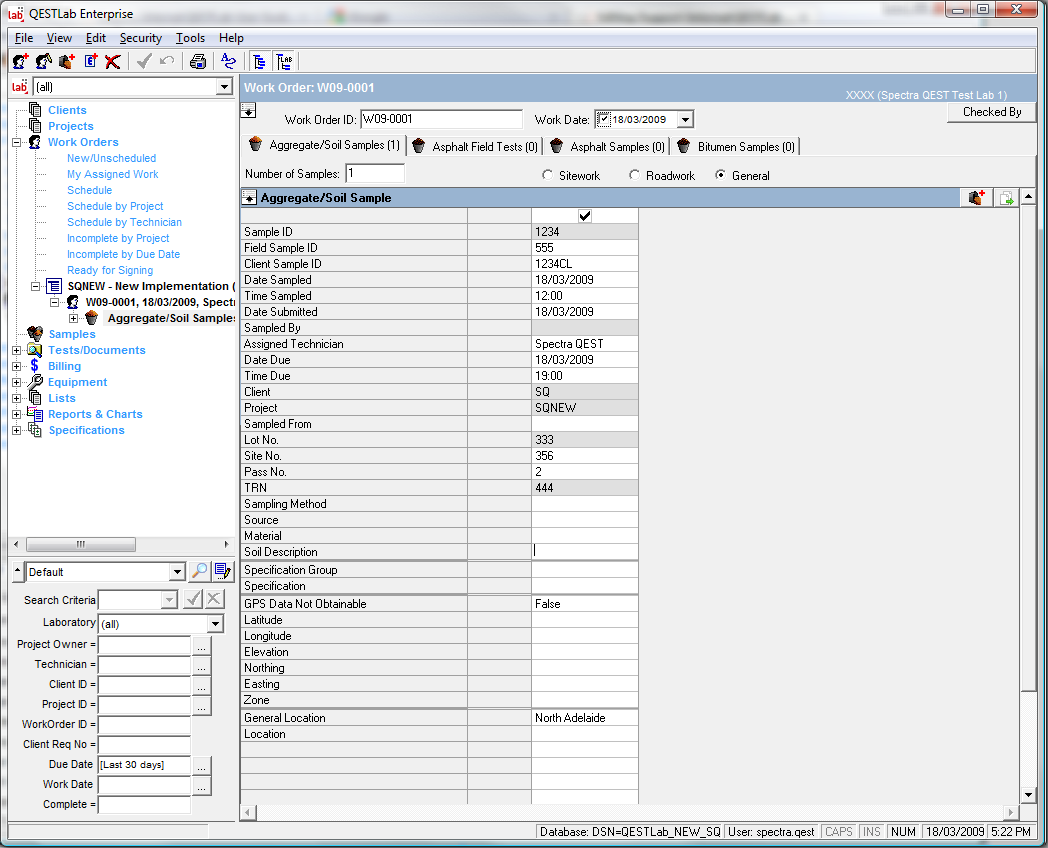The height and width of the screenshot is (848, 1048).
Task: Click the red X delete toolbar icon
Action: 112,62
